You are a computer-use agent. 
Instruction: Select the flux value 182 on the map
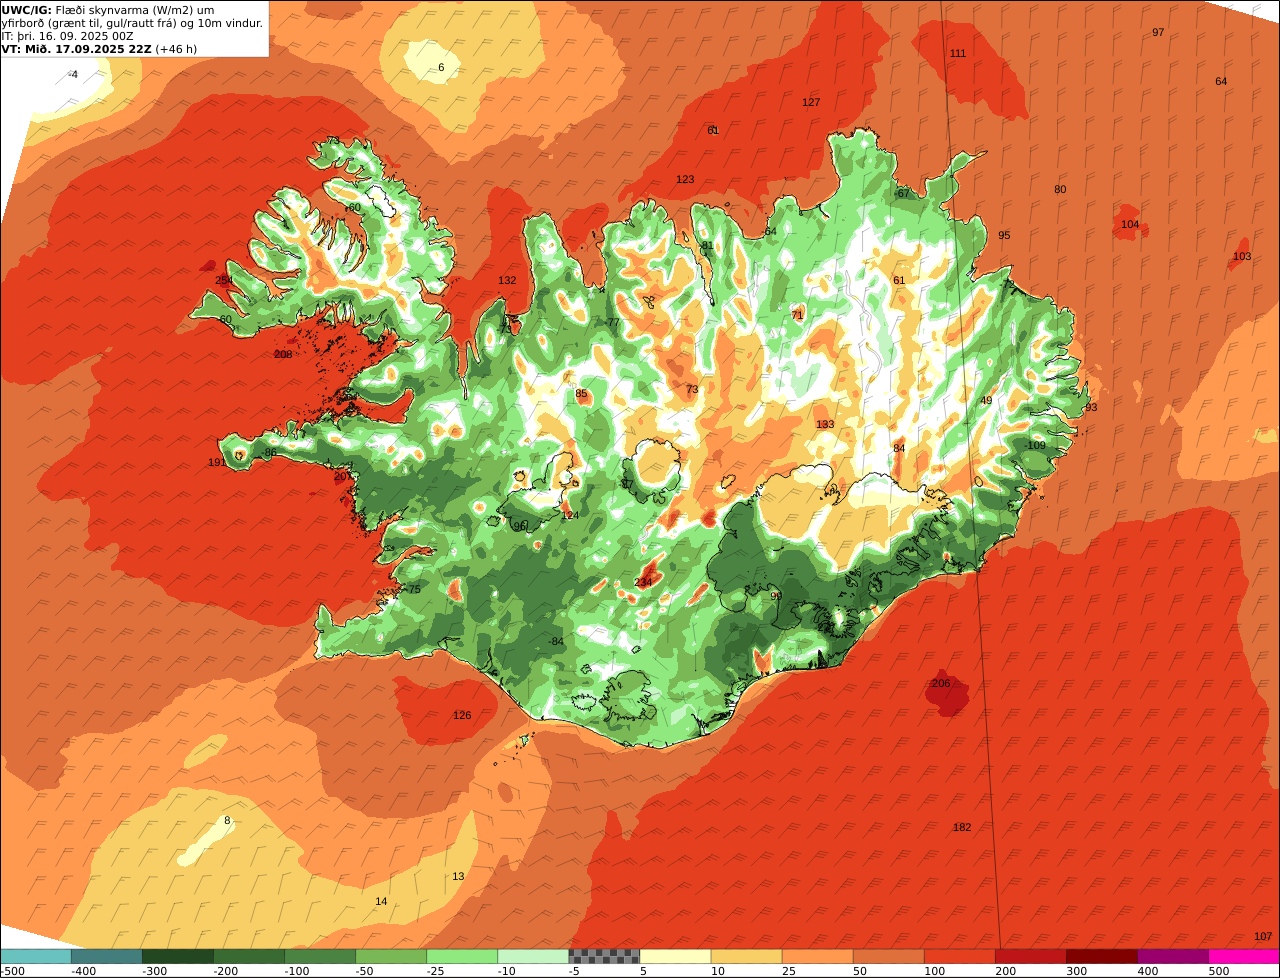pyautogui.click(x=962, y=827)
